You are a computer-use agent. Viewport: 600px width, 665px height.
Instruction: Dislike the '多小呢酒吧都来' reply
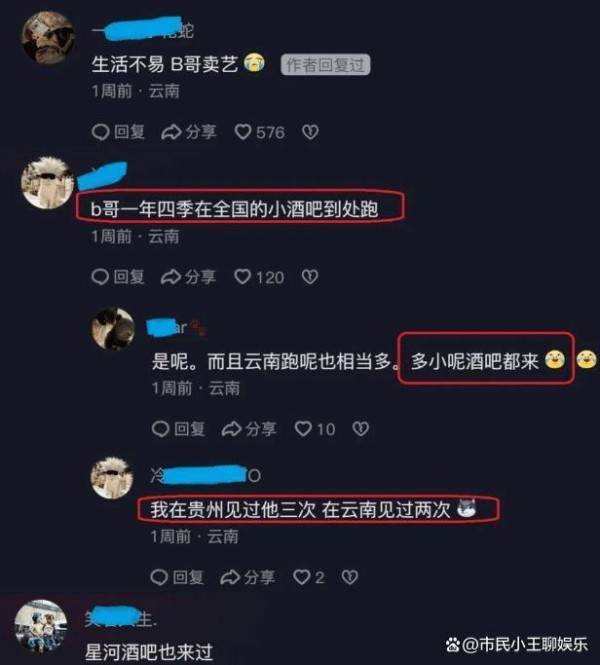click(x=360, y=429)
